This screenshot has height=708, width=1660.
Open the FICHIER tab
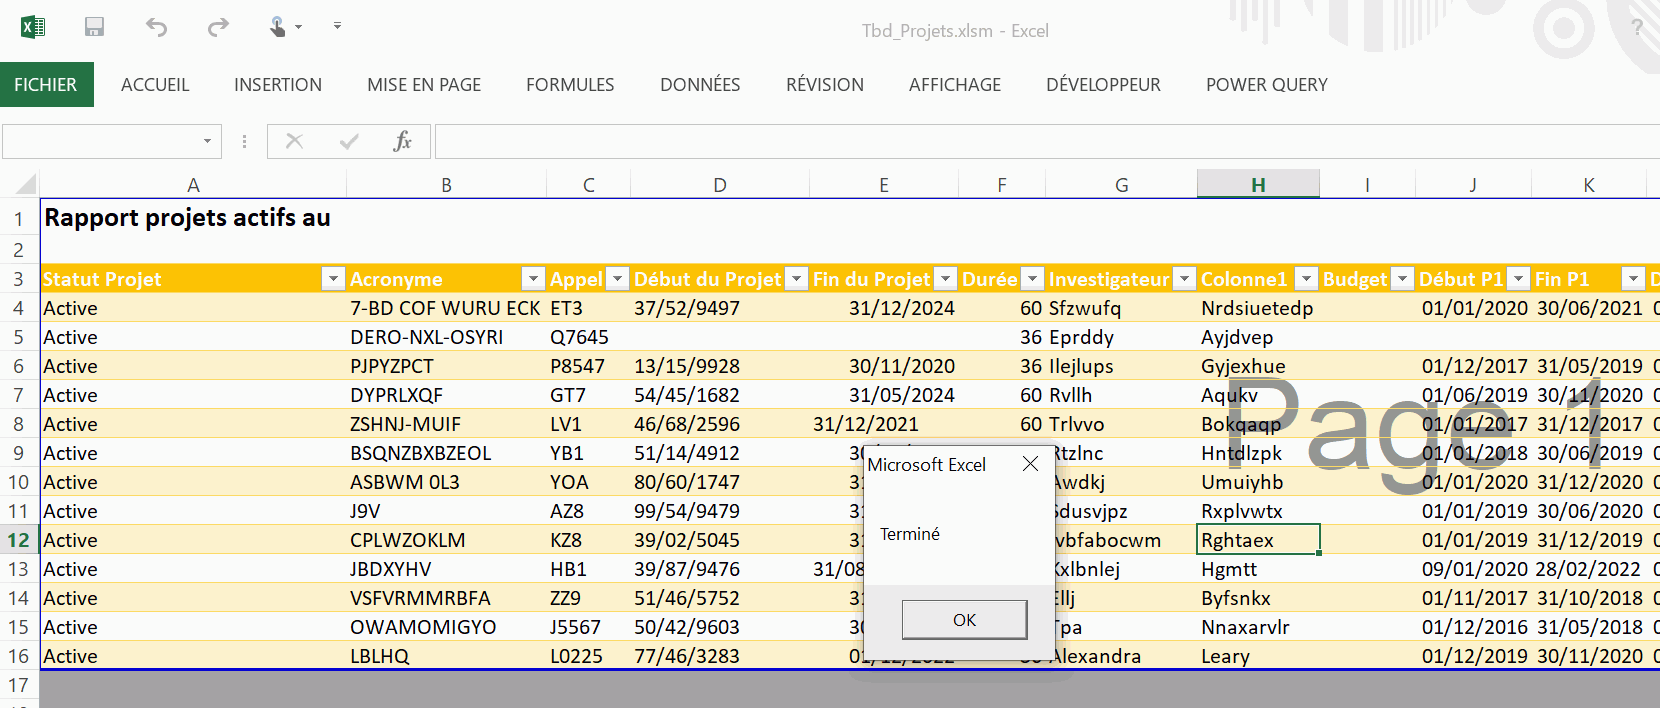point(46,85)
